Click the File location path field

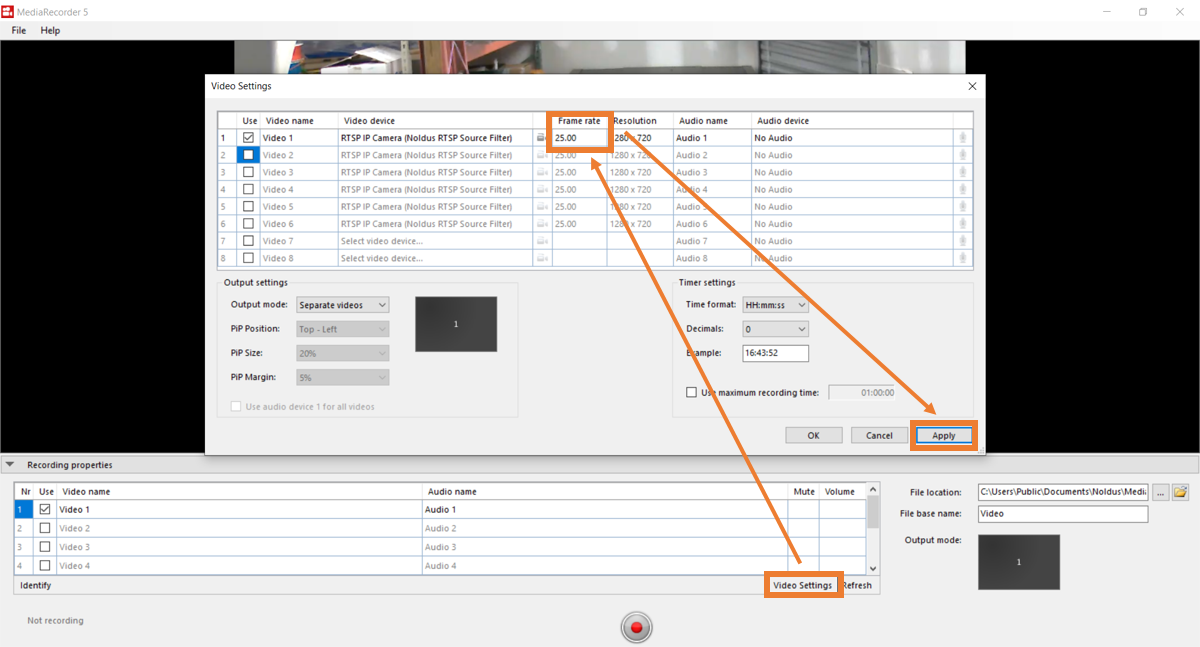tap(1063, 492)
